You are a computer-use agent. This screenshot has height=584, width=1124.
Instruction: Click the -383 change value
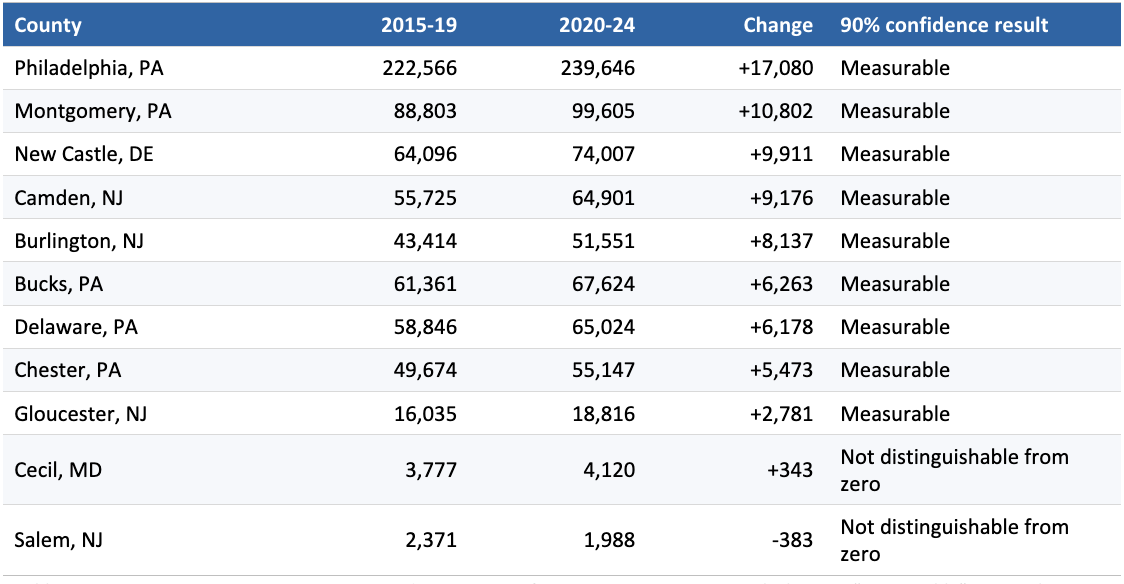coord(792,540)
